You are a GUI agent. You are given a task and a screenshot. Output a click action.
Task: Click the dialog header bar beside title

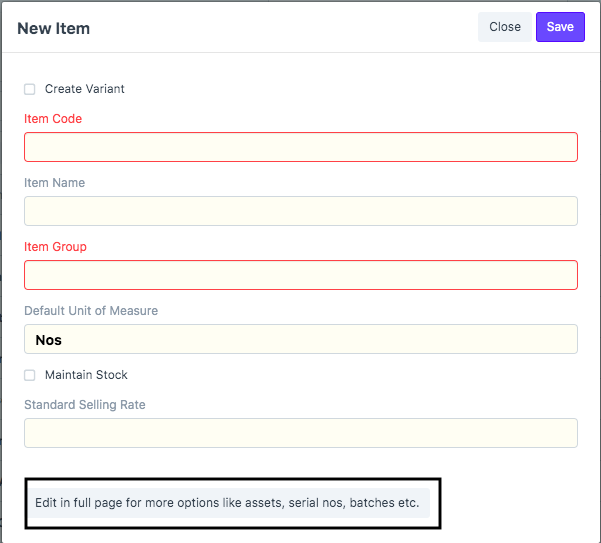coord(284,28)
